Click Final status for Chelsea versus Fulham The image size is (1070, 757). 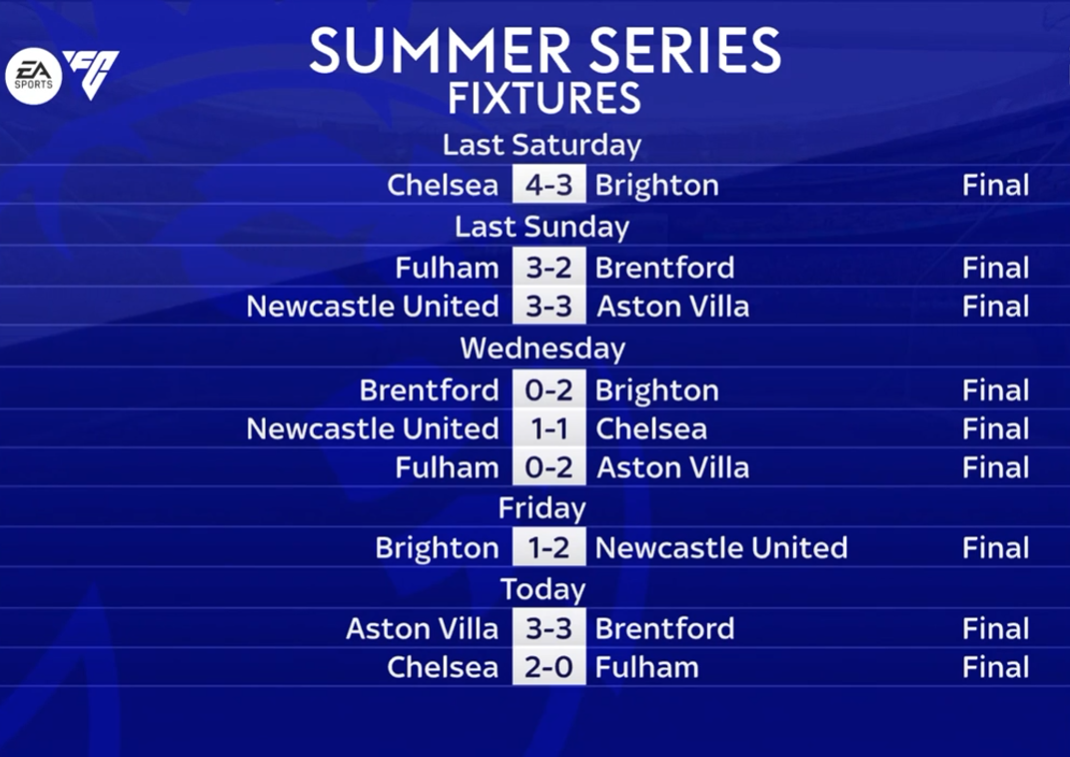[x=996, y=667]
